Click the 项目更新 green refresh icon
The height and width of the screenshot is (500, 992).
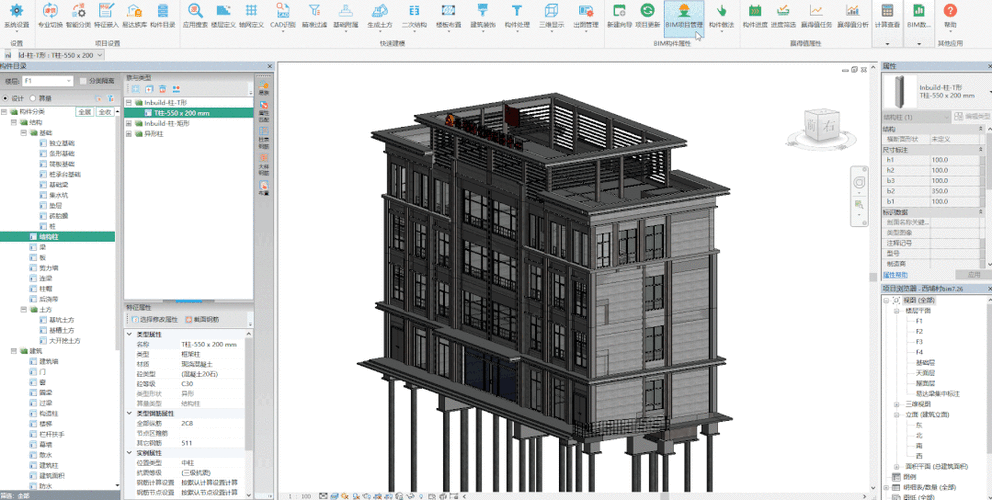tap(647, 11)
